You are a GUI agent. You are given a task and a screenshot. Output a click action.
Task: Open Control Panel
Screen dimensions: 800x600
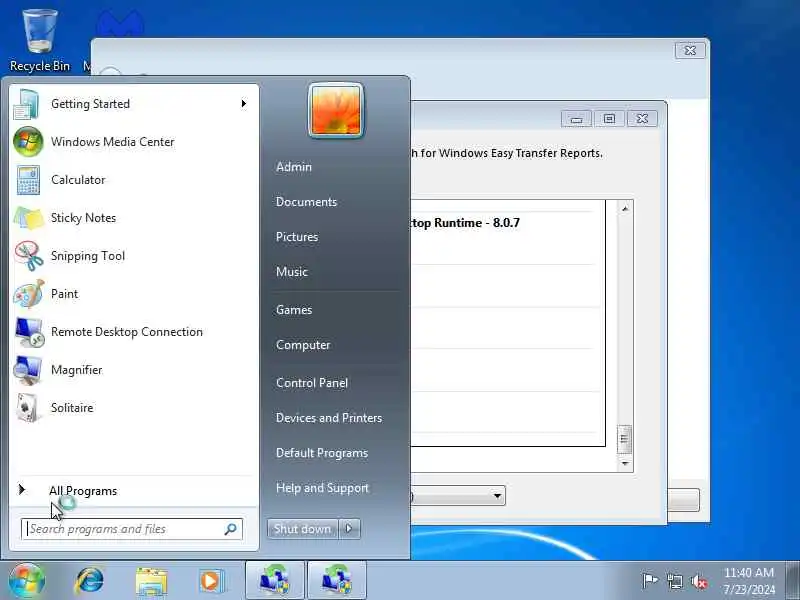point(312,383)
